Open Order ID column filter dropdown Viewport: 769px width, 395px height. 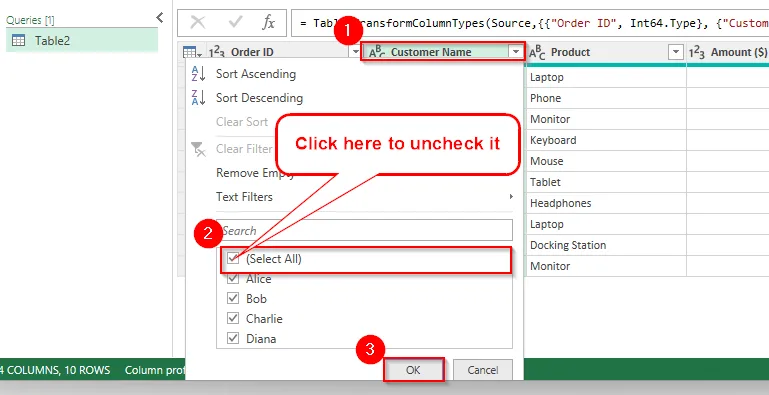pyautogui.click(x=356, y=52)
